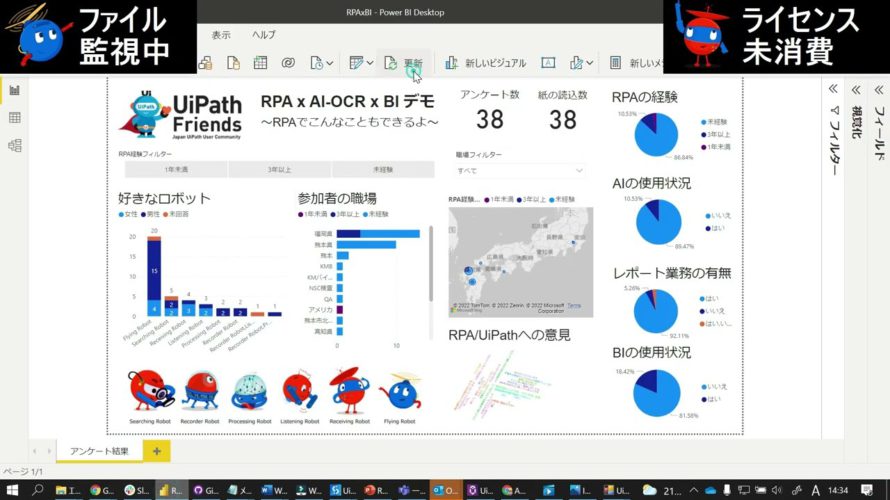Open the Windows Start menu
890x500 pixels.
coord(12,490)
